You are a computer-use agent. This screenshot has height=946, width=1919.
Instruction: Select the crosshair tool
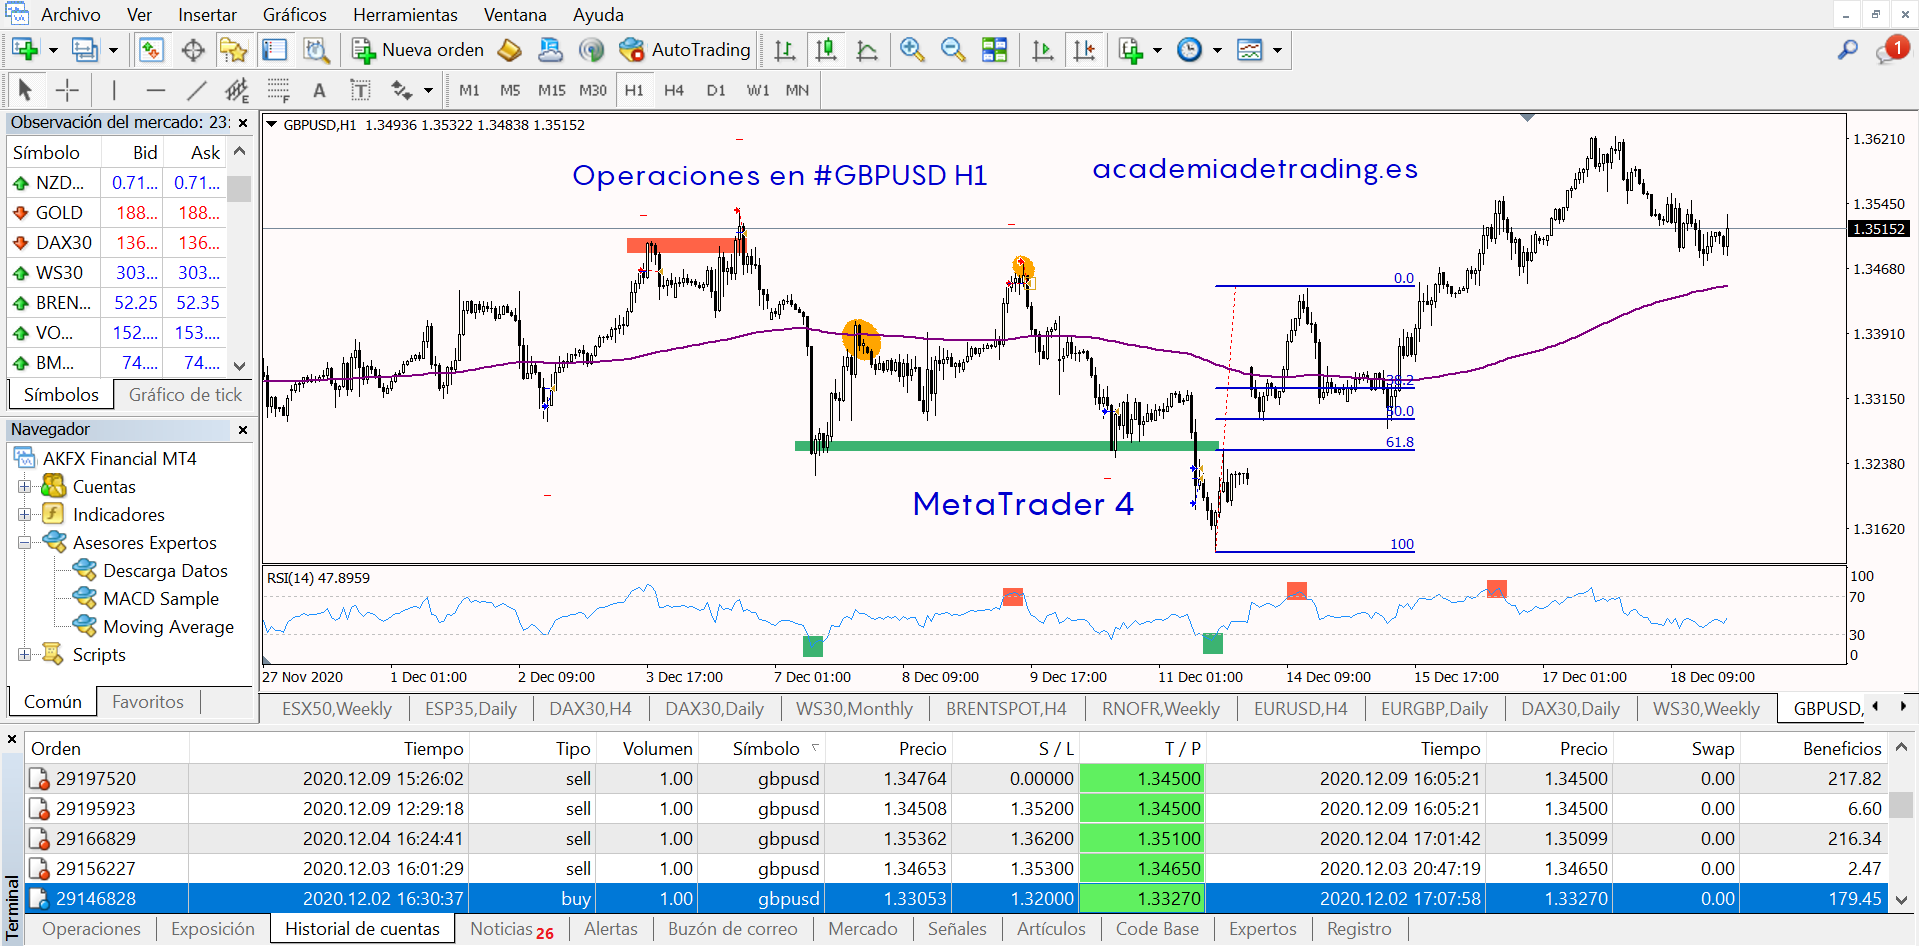(x=67, y=90)
